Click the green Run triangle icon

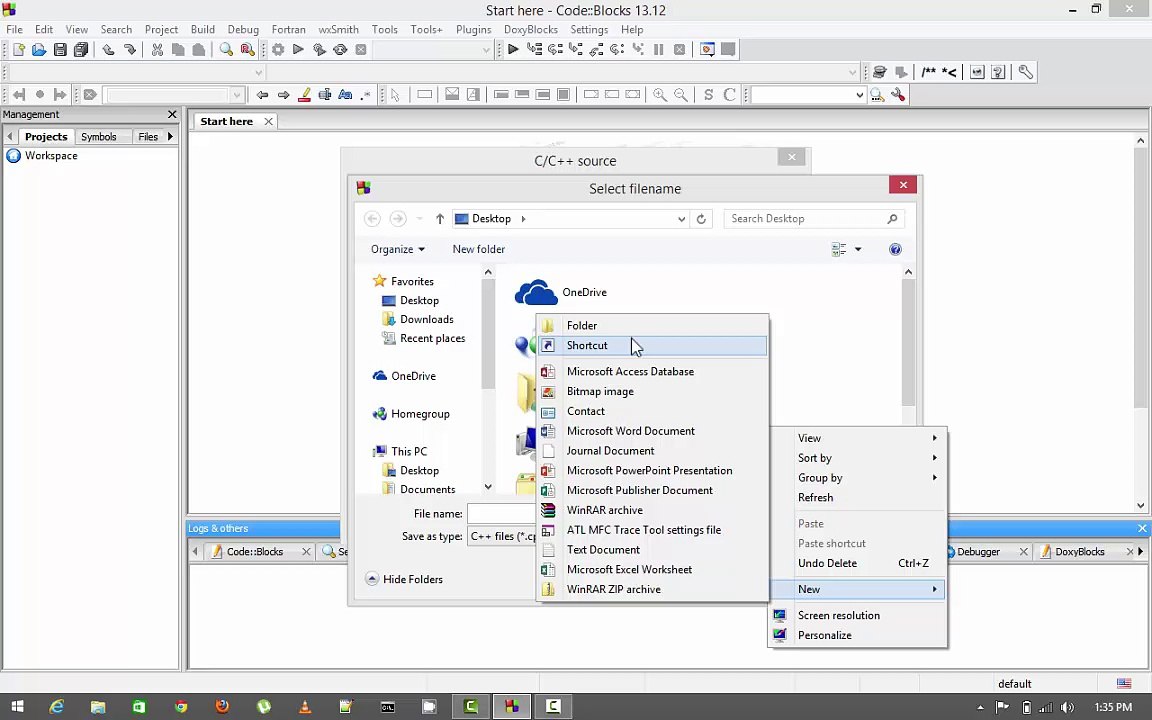coord(298,49)
